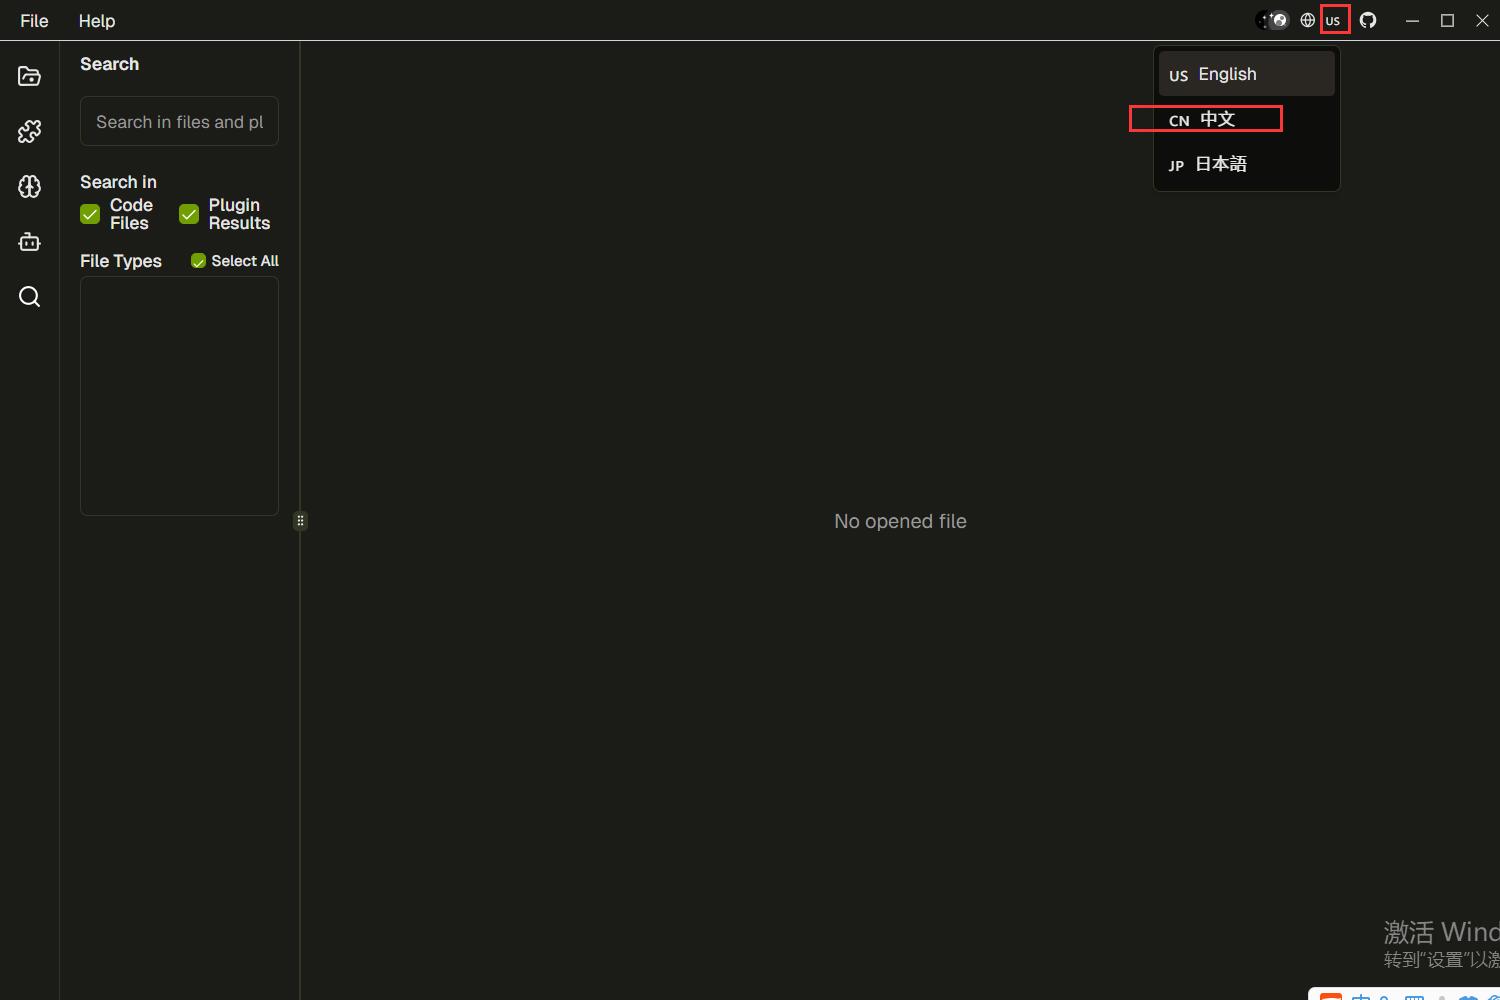Toggle the Select All file types checkbox
Screen dimensions: 1500x1000
198,261
